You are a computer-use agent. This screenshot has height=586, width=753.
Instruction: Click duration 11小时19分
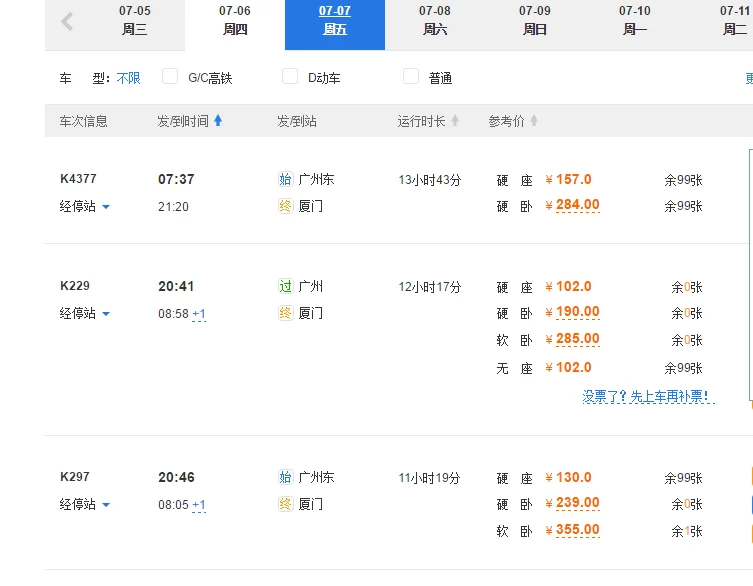point(429,478)
